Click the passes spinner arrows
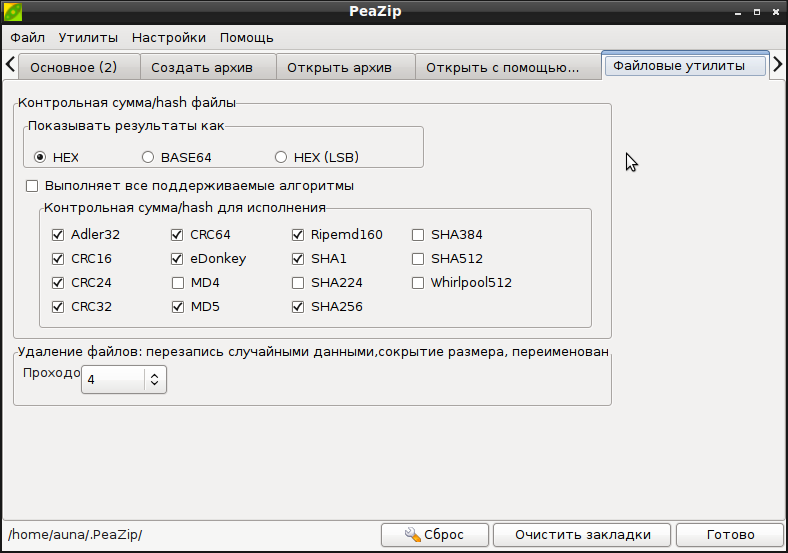788x553 pixels. pos(155,380)
